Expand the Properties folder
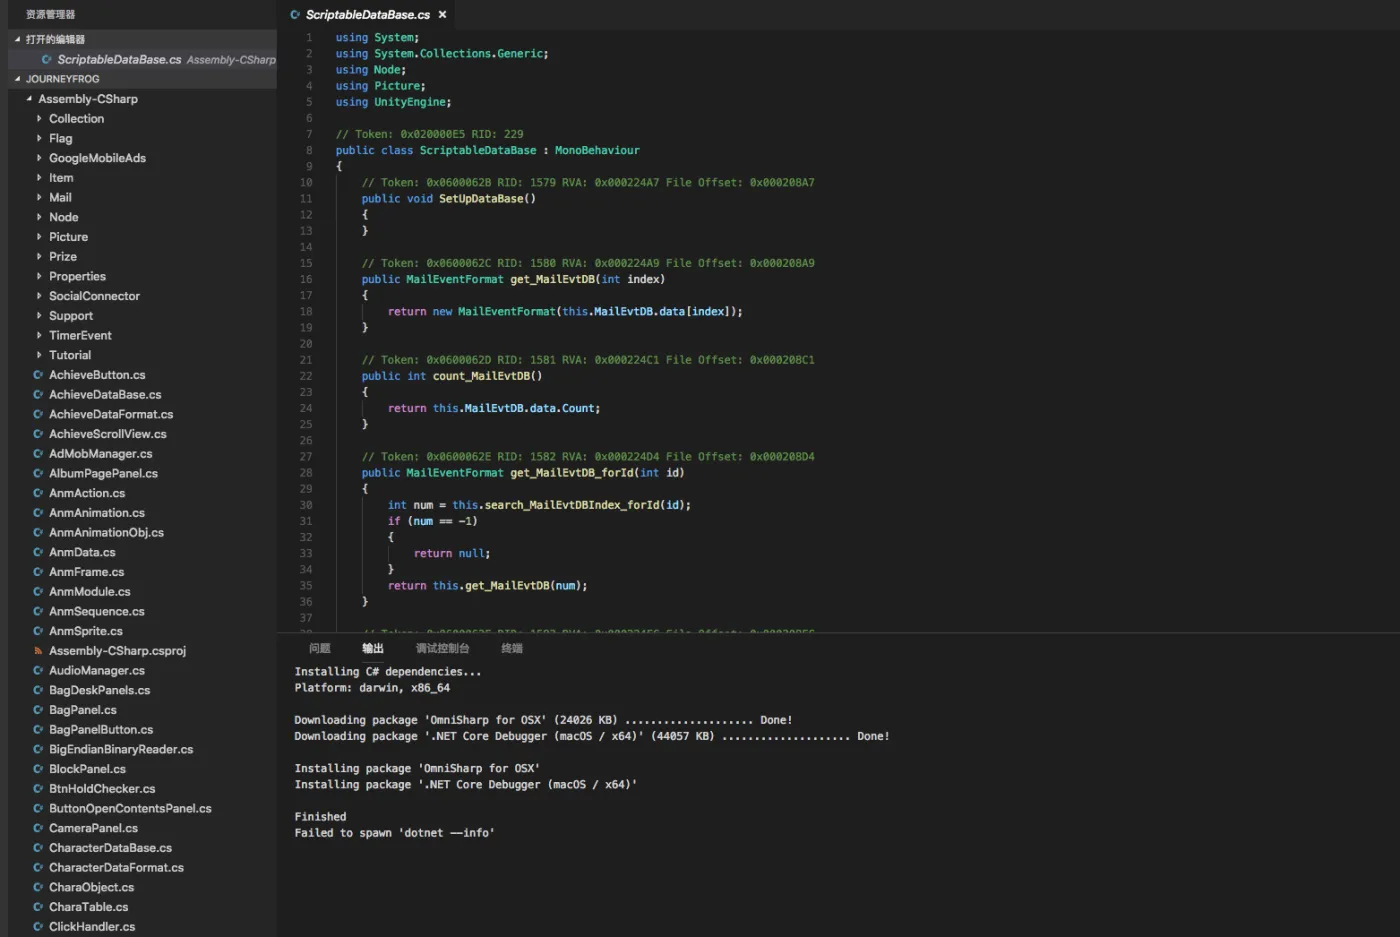The width and height of the screenshot is (1400, 937). coord(39,276)
